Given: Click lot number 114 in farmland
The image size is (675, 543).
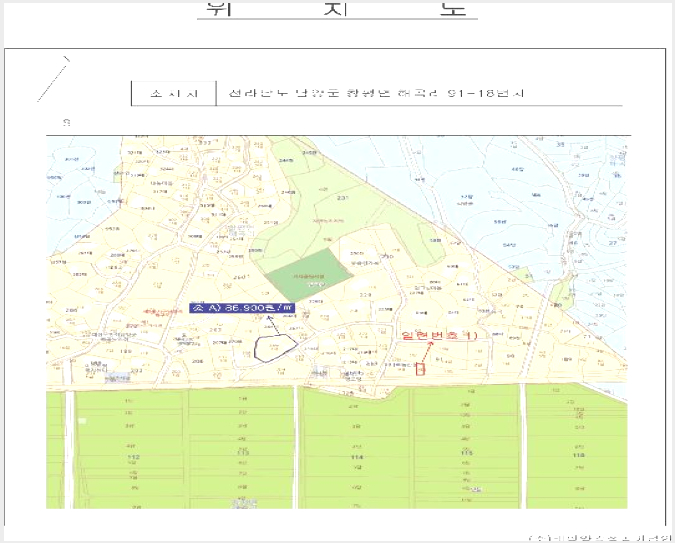Looking at the screenshot, I should (x=356, y=457).
